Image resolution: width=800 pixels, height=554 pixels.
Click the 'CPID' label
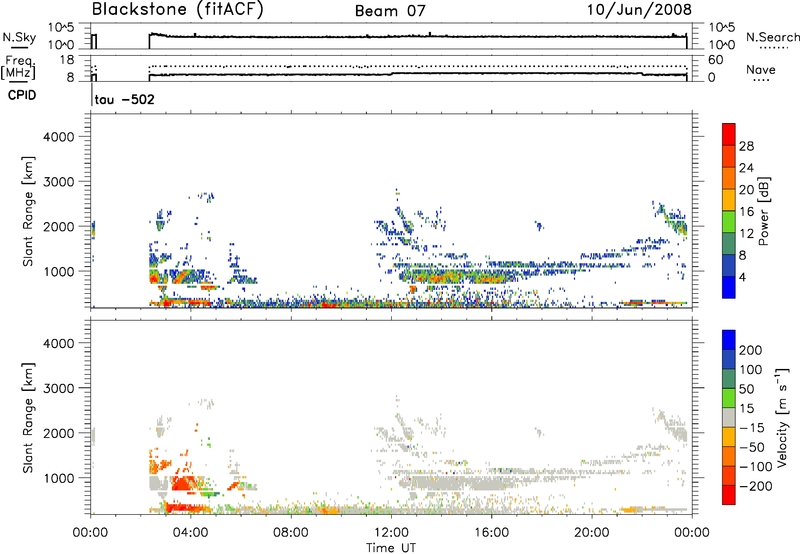[22, 95]
